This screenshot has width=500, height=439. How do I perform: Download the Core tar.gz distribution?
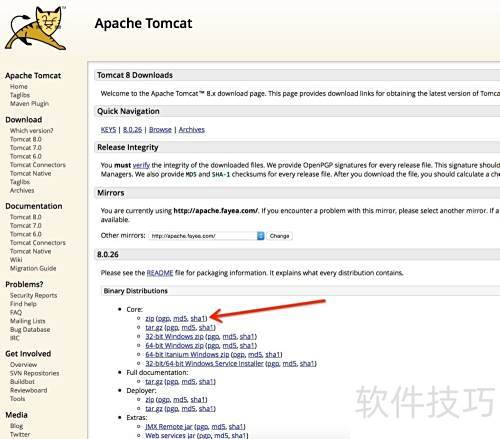pos(154,328)
